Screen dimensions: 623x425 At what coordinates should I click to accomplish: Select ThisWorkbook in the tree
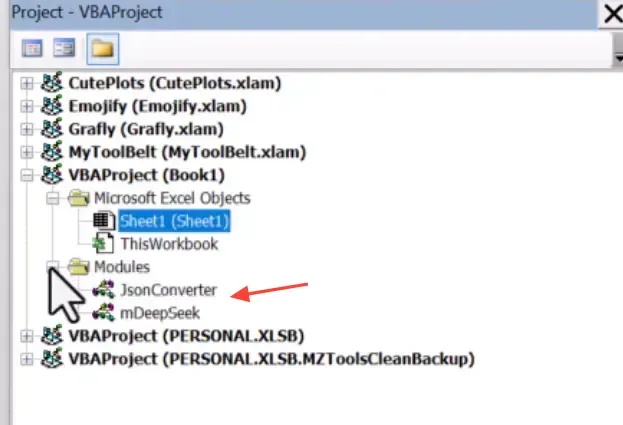(x=168, y=243)
